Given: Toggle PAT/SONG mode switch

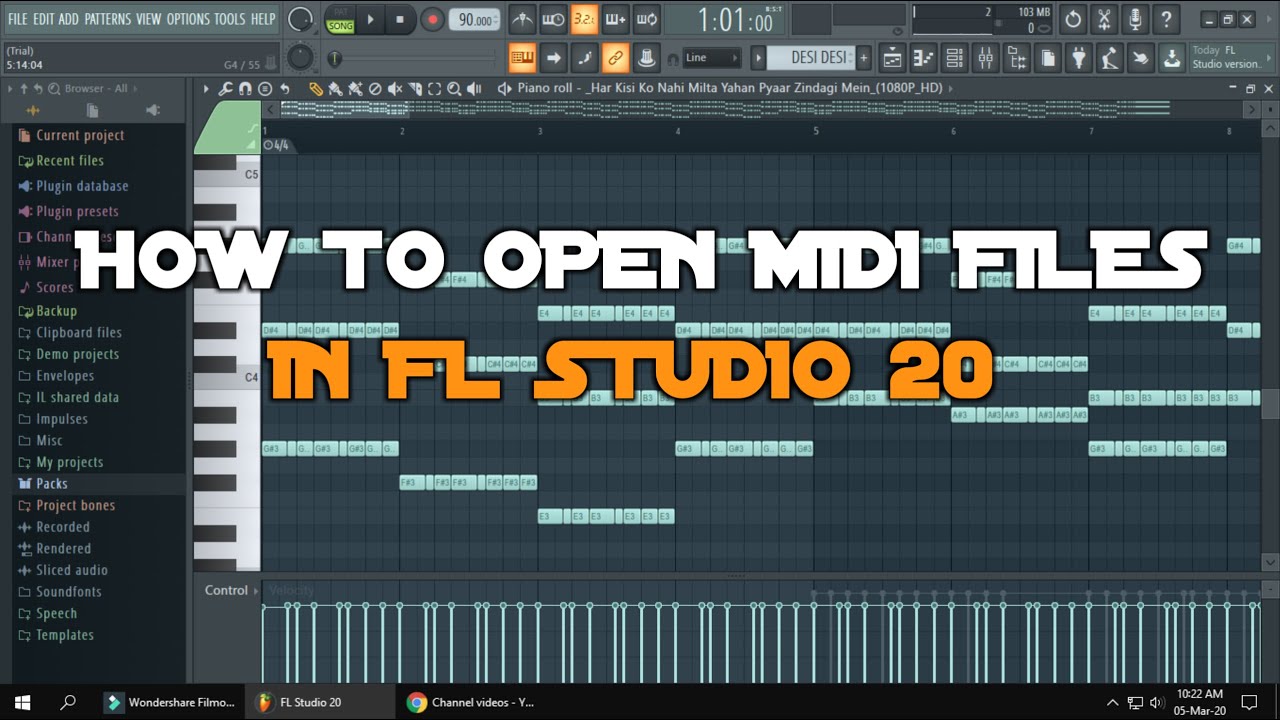Looking at the screenshot, I should 340,19.
